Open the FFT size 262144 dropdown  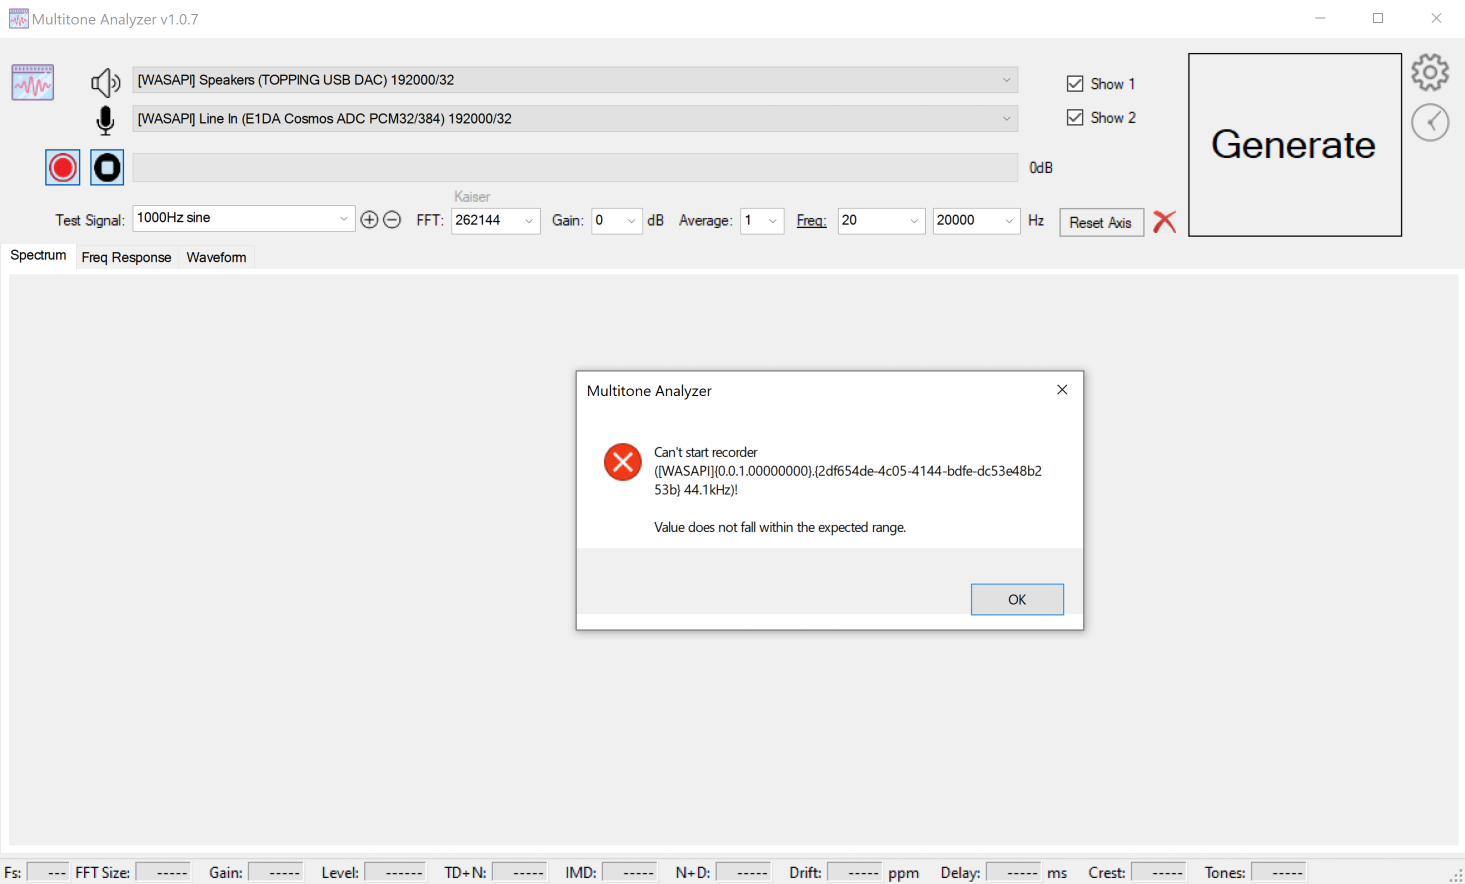(x=496, y=220)
